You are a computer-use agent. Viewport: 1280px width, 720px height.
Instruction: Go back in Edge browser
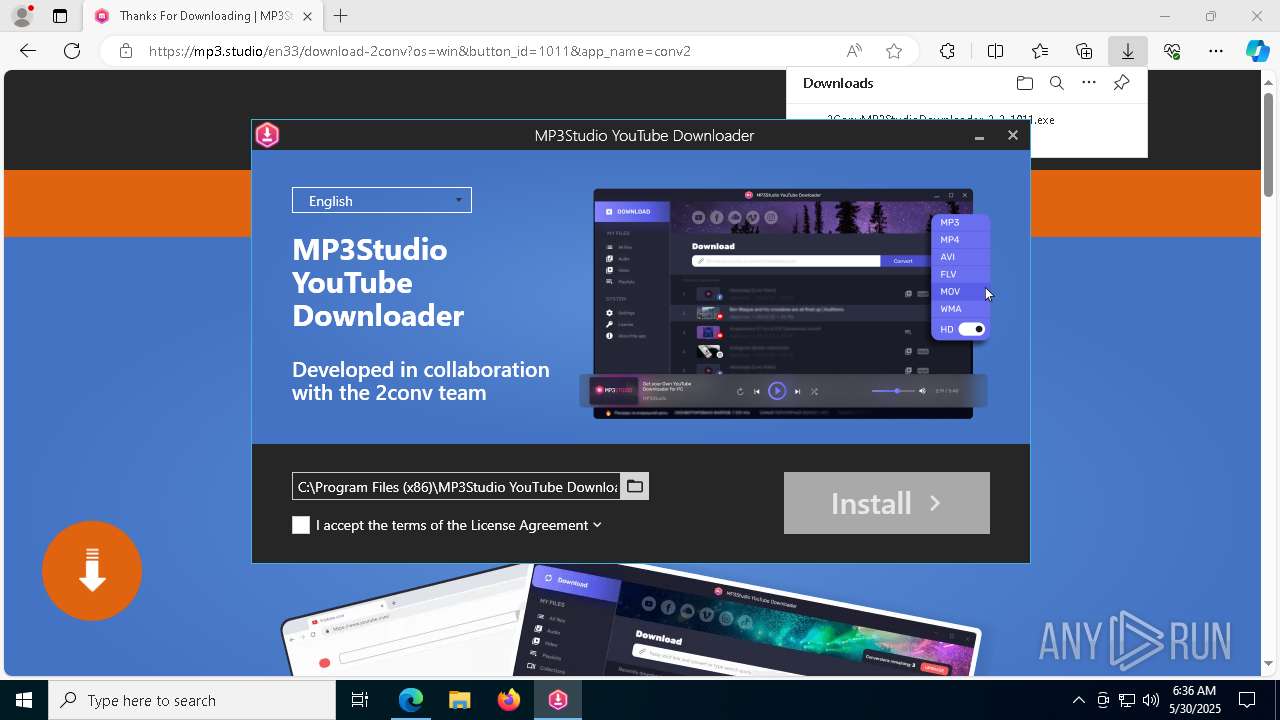click(x=28, y=51)
